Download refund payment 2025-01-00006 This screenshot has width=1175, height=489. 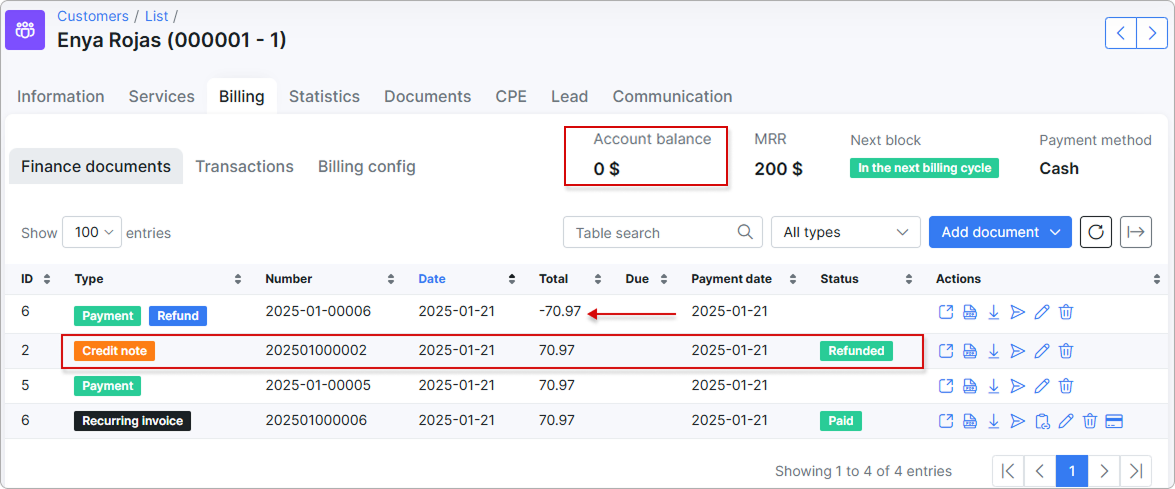994,312
